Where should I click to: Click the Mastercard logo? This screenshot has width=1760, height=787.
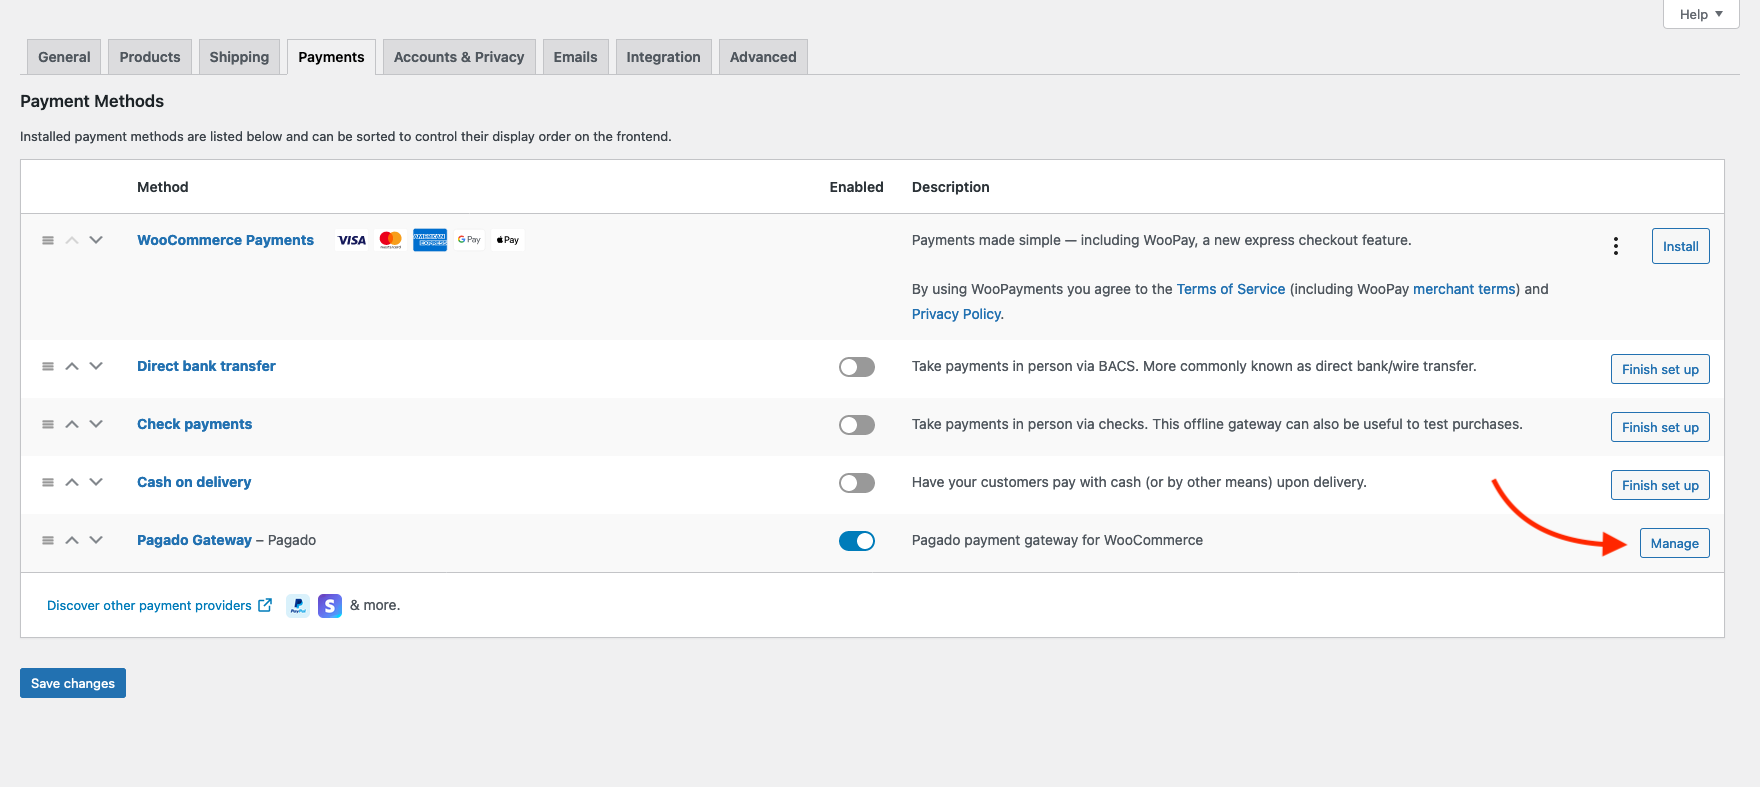point(391,240)
